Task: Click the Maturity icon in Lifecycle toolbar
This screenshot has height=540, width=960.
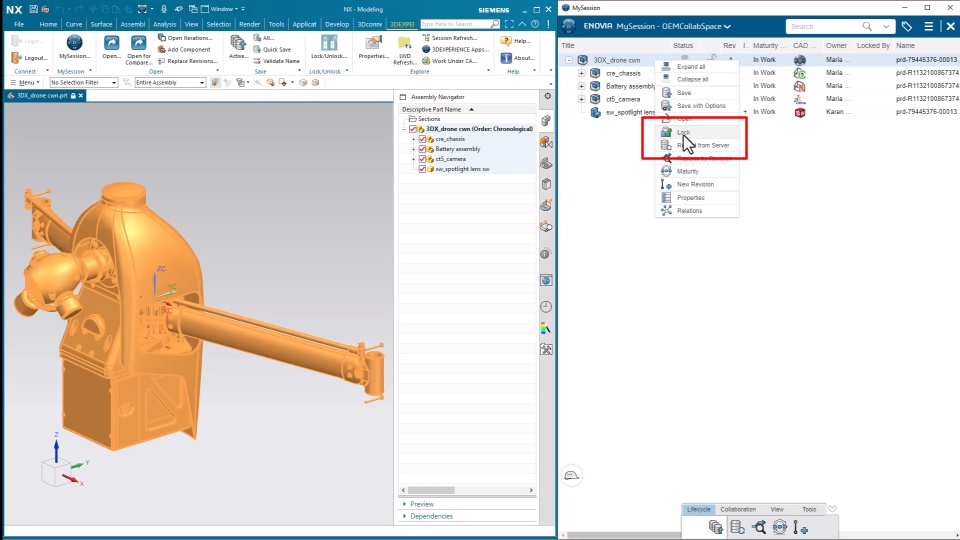Action: point(779,527)
